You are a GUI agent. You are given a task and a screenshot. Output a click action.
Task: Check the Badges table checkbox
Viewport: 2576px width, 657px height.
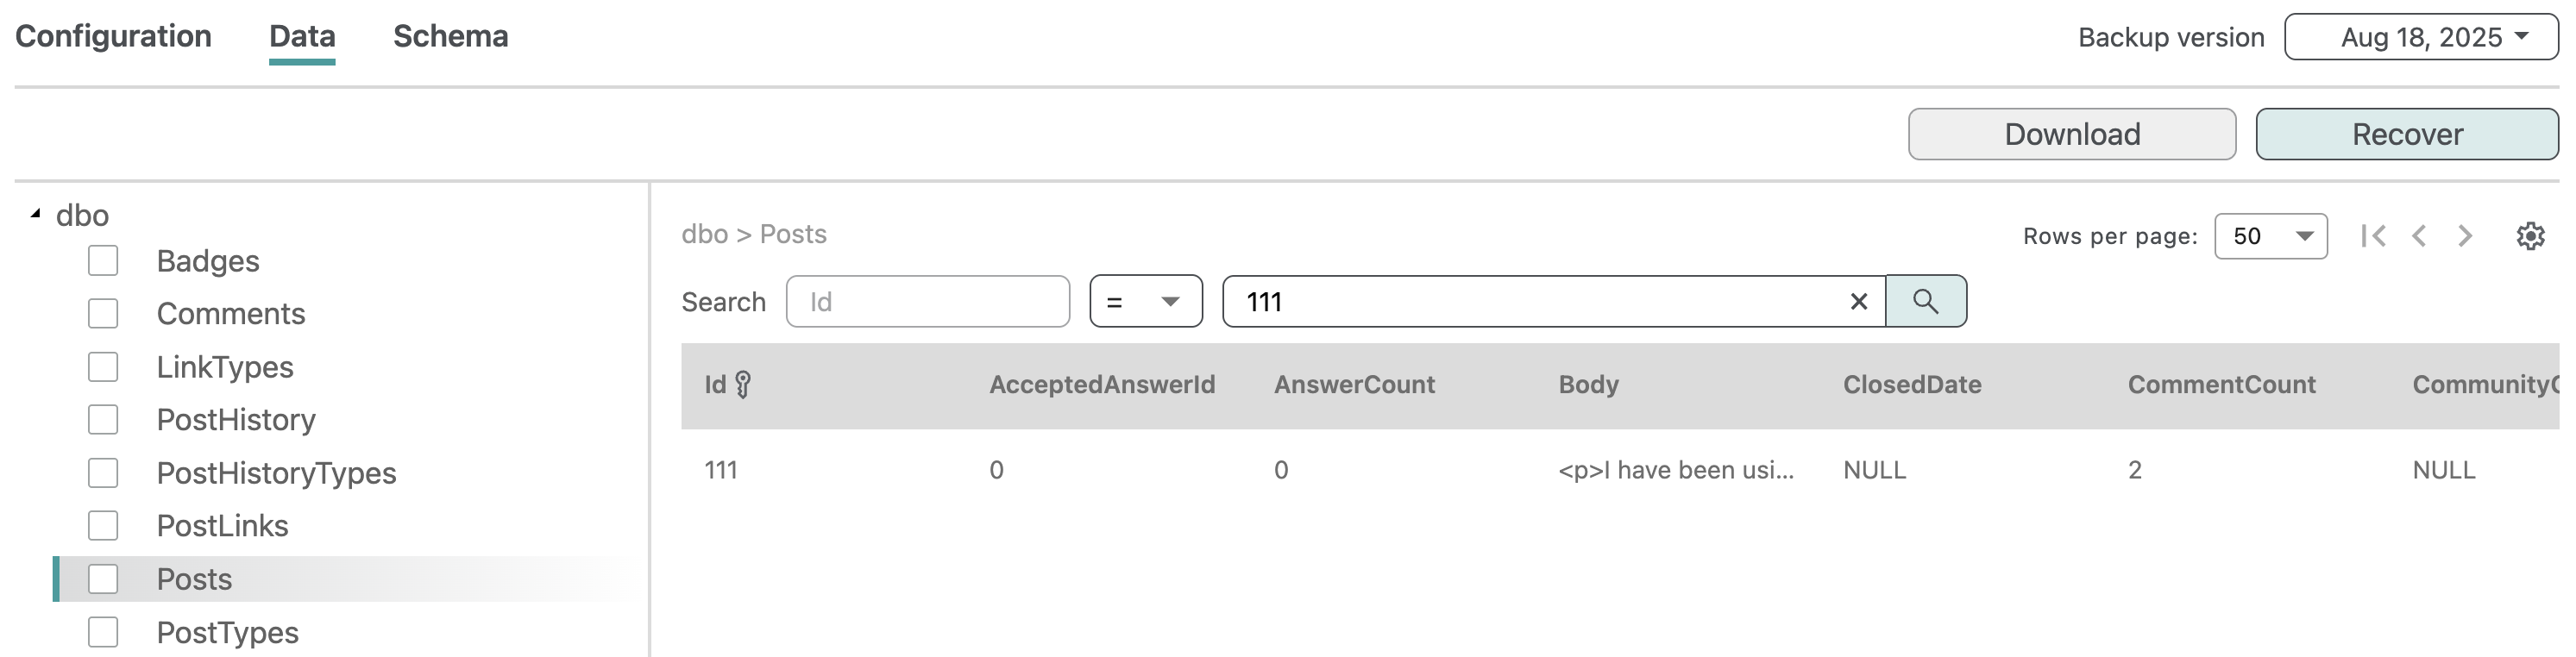[x=103, y=261]
